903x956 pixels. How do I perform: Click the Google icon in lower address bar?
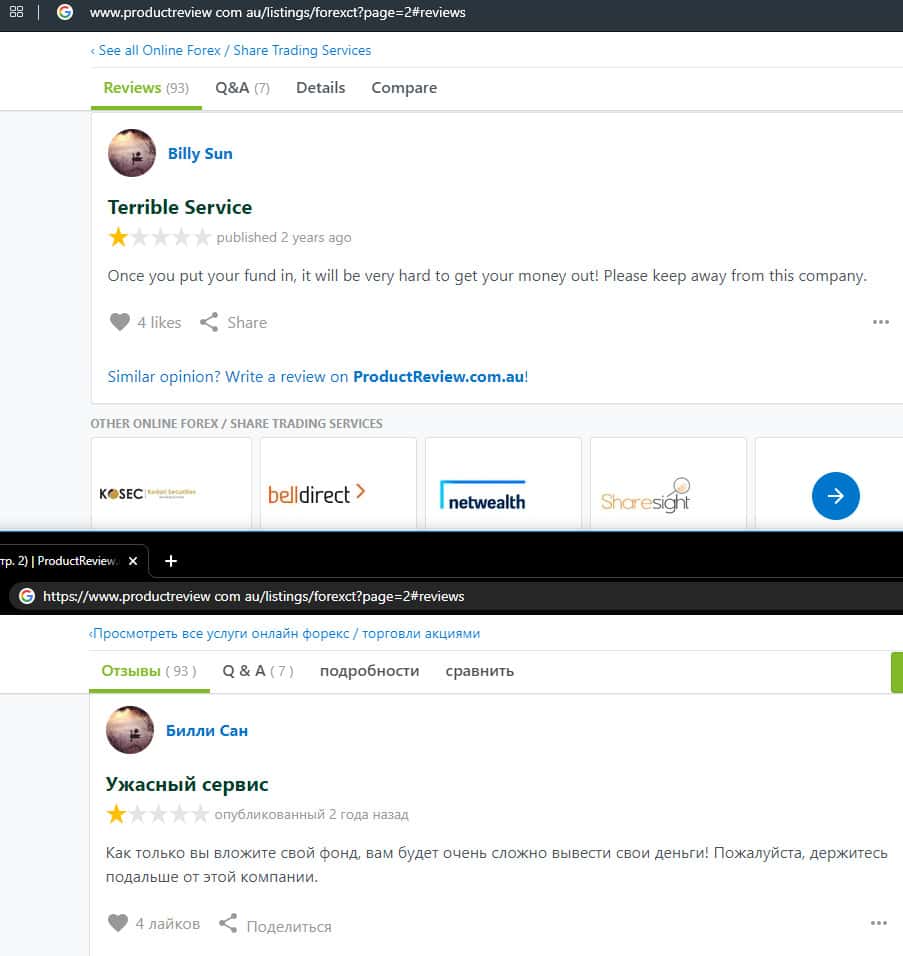[x=27, y=596]
